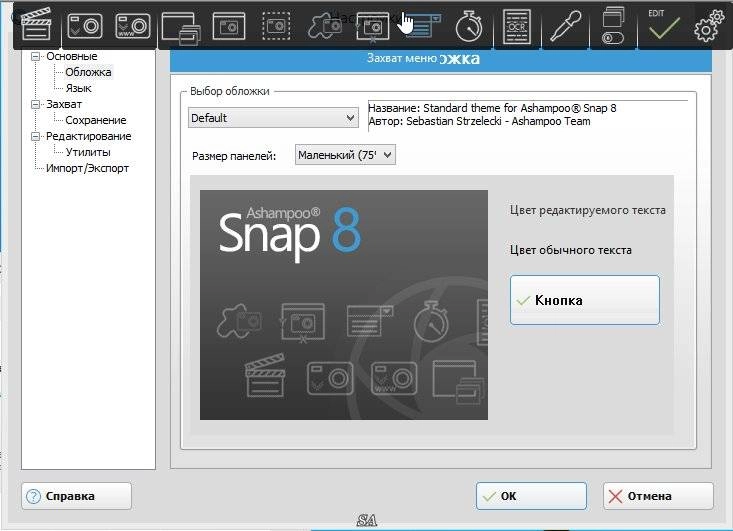Open the OCR text capture tool
733x531 pixels.
[x=517, y=27]
